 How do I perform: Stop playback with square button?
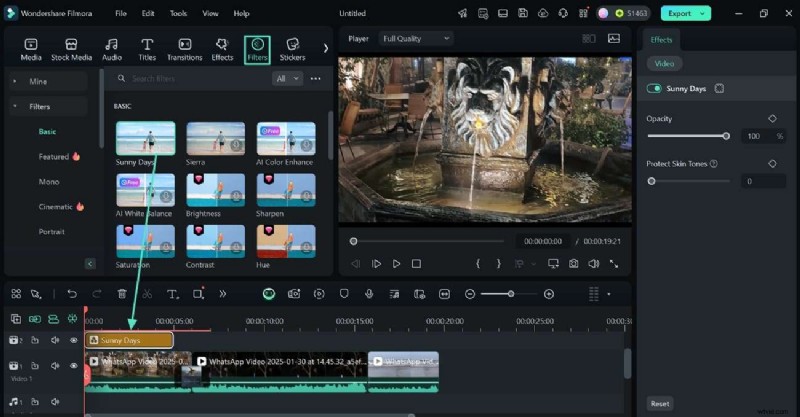(416, 264)
